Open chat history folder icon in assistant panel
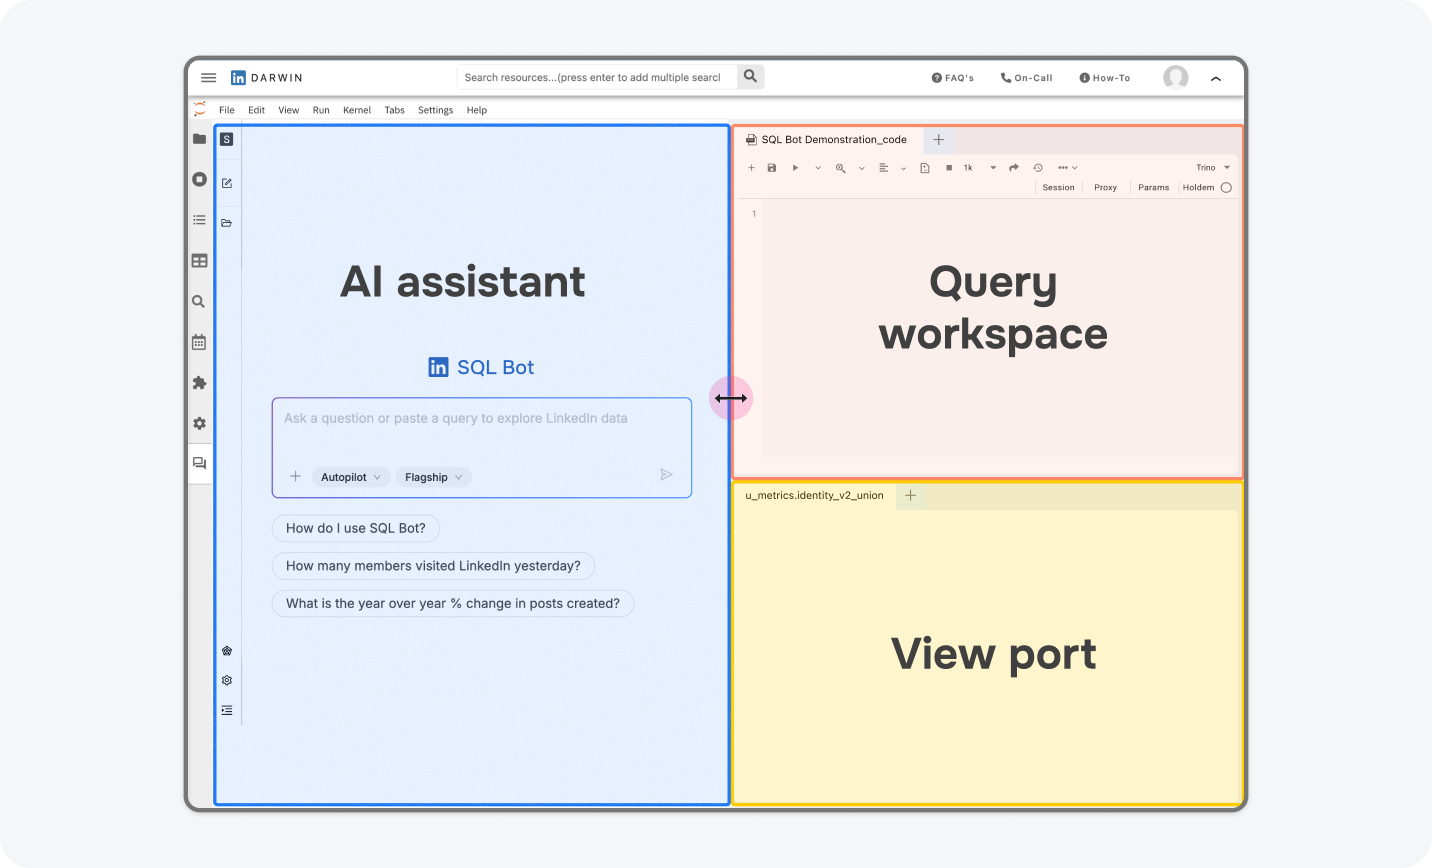This screenshot has height=868, width=1432. click(227, 223)
